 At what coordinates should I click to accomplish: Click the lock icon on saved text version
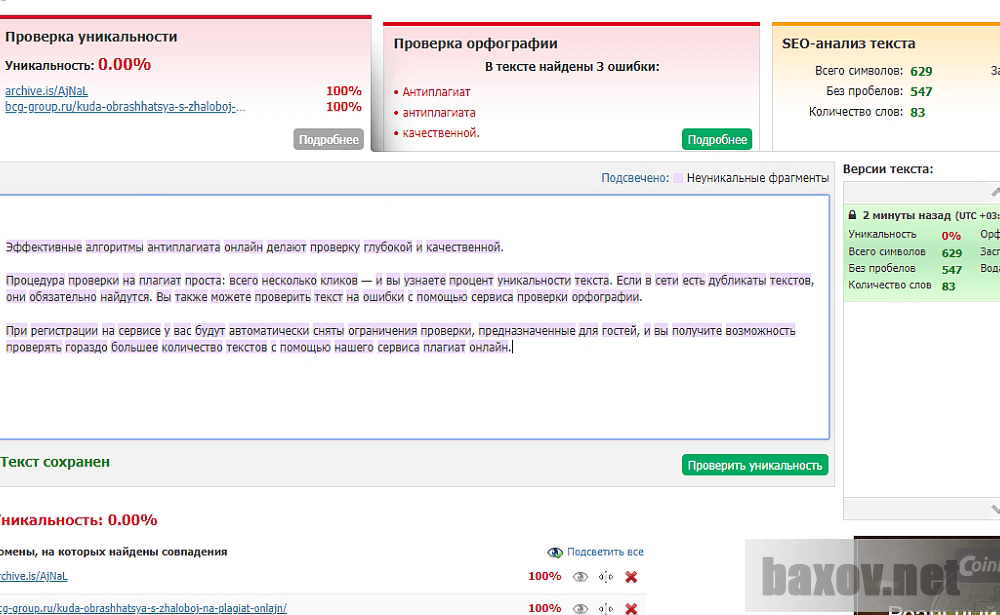point(852,215)
